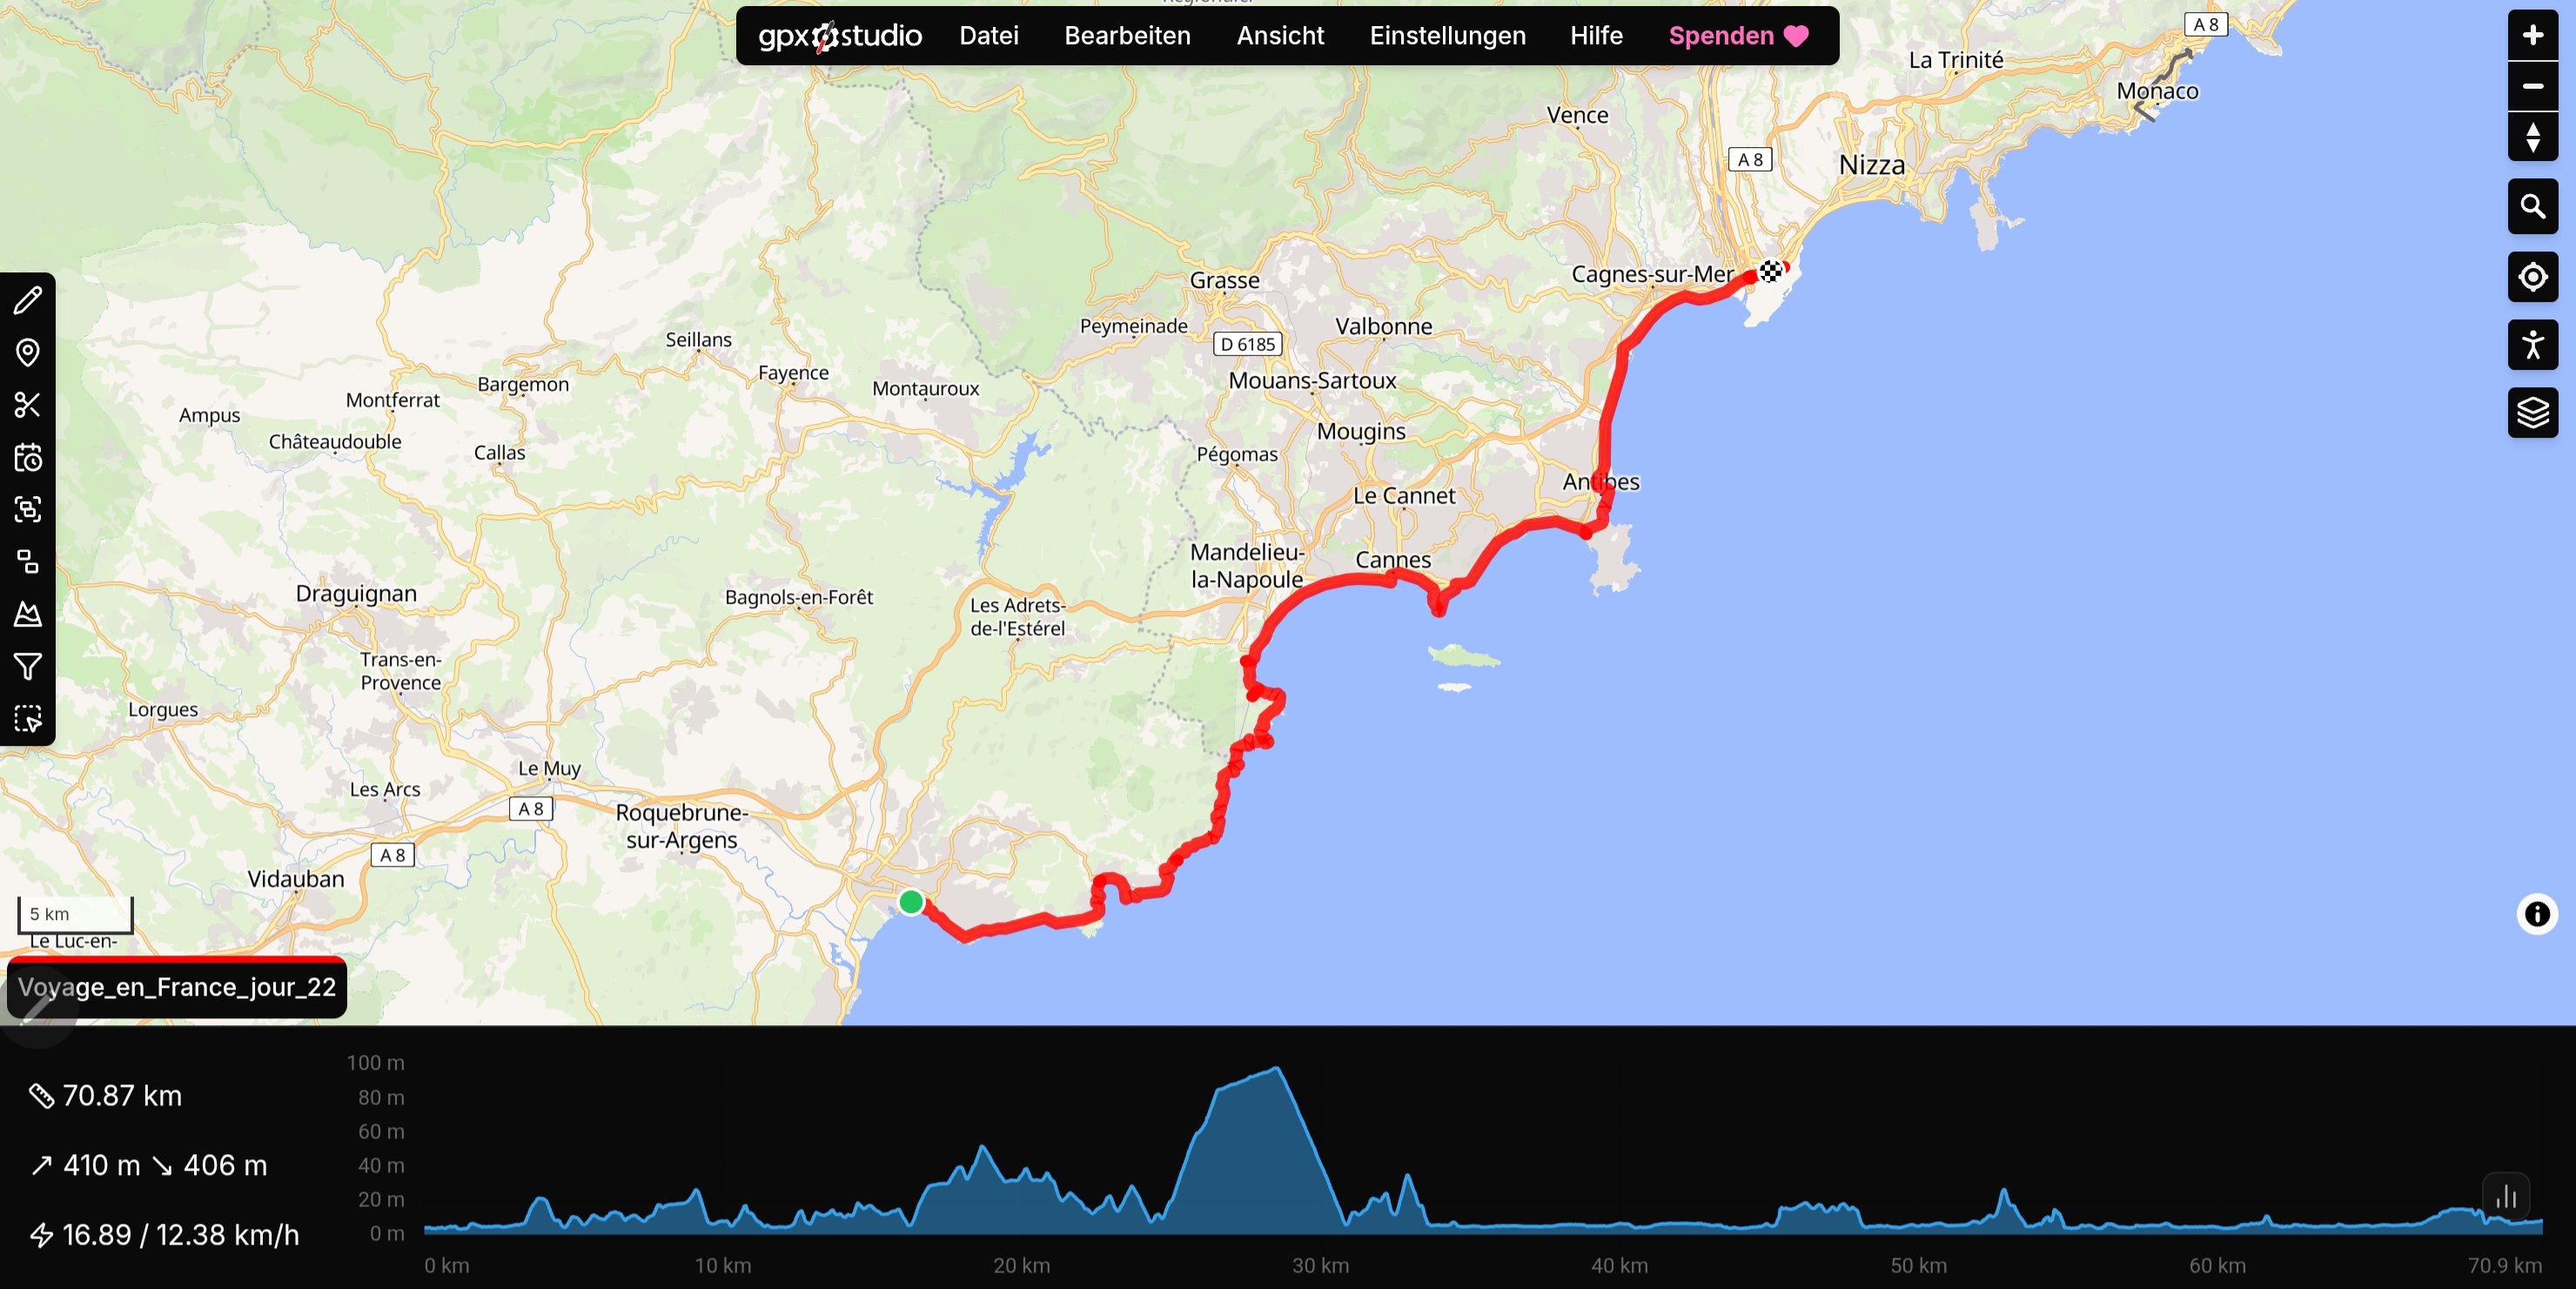
Task: Click the green start point marker
Action: pyautogui.click(x=911, y=902)
